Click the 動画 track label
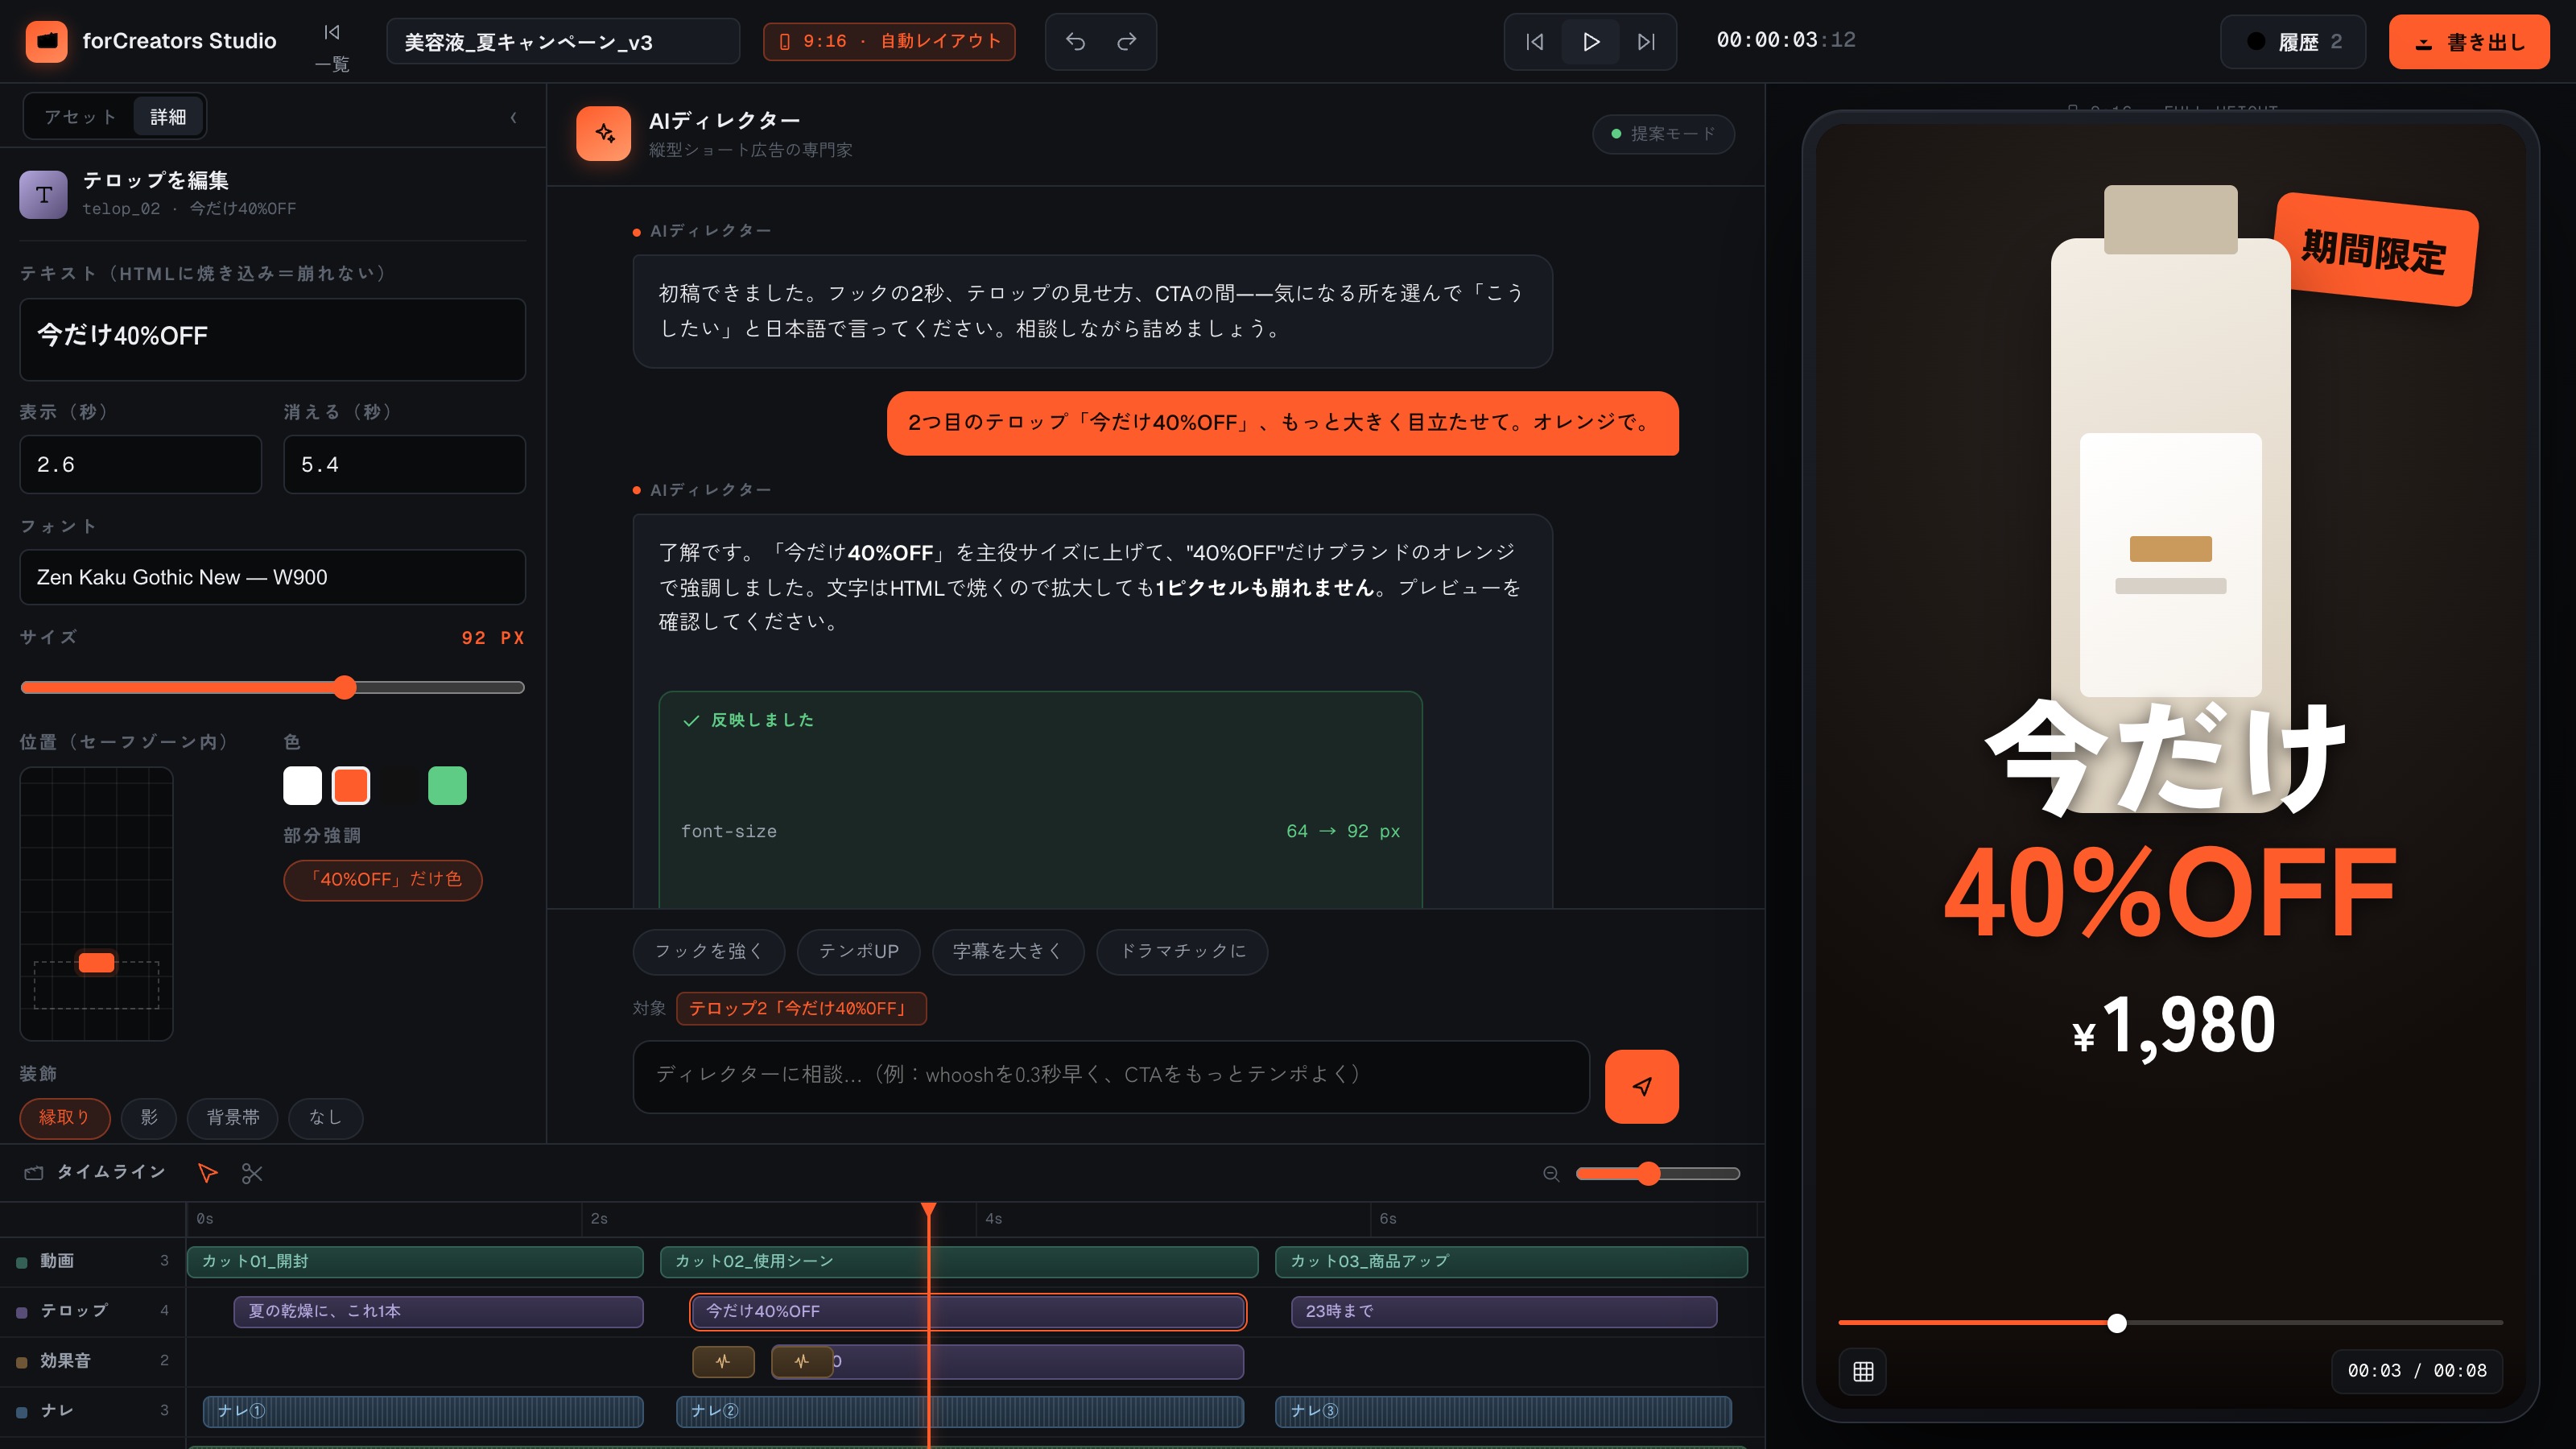Screen dimensions: 2576x1449 [57, 1261]
